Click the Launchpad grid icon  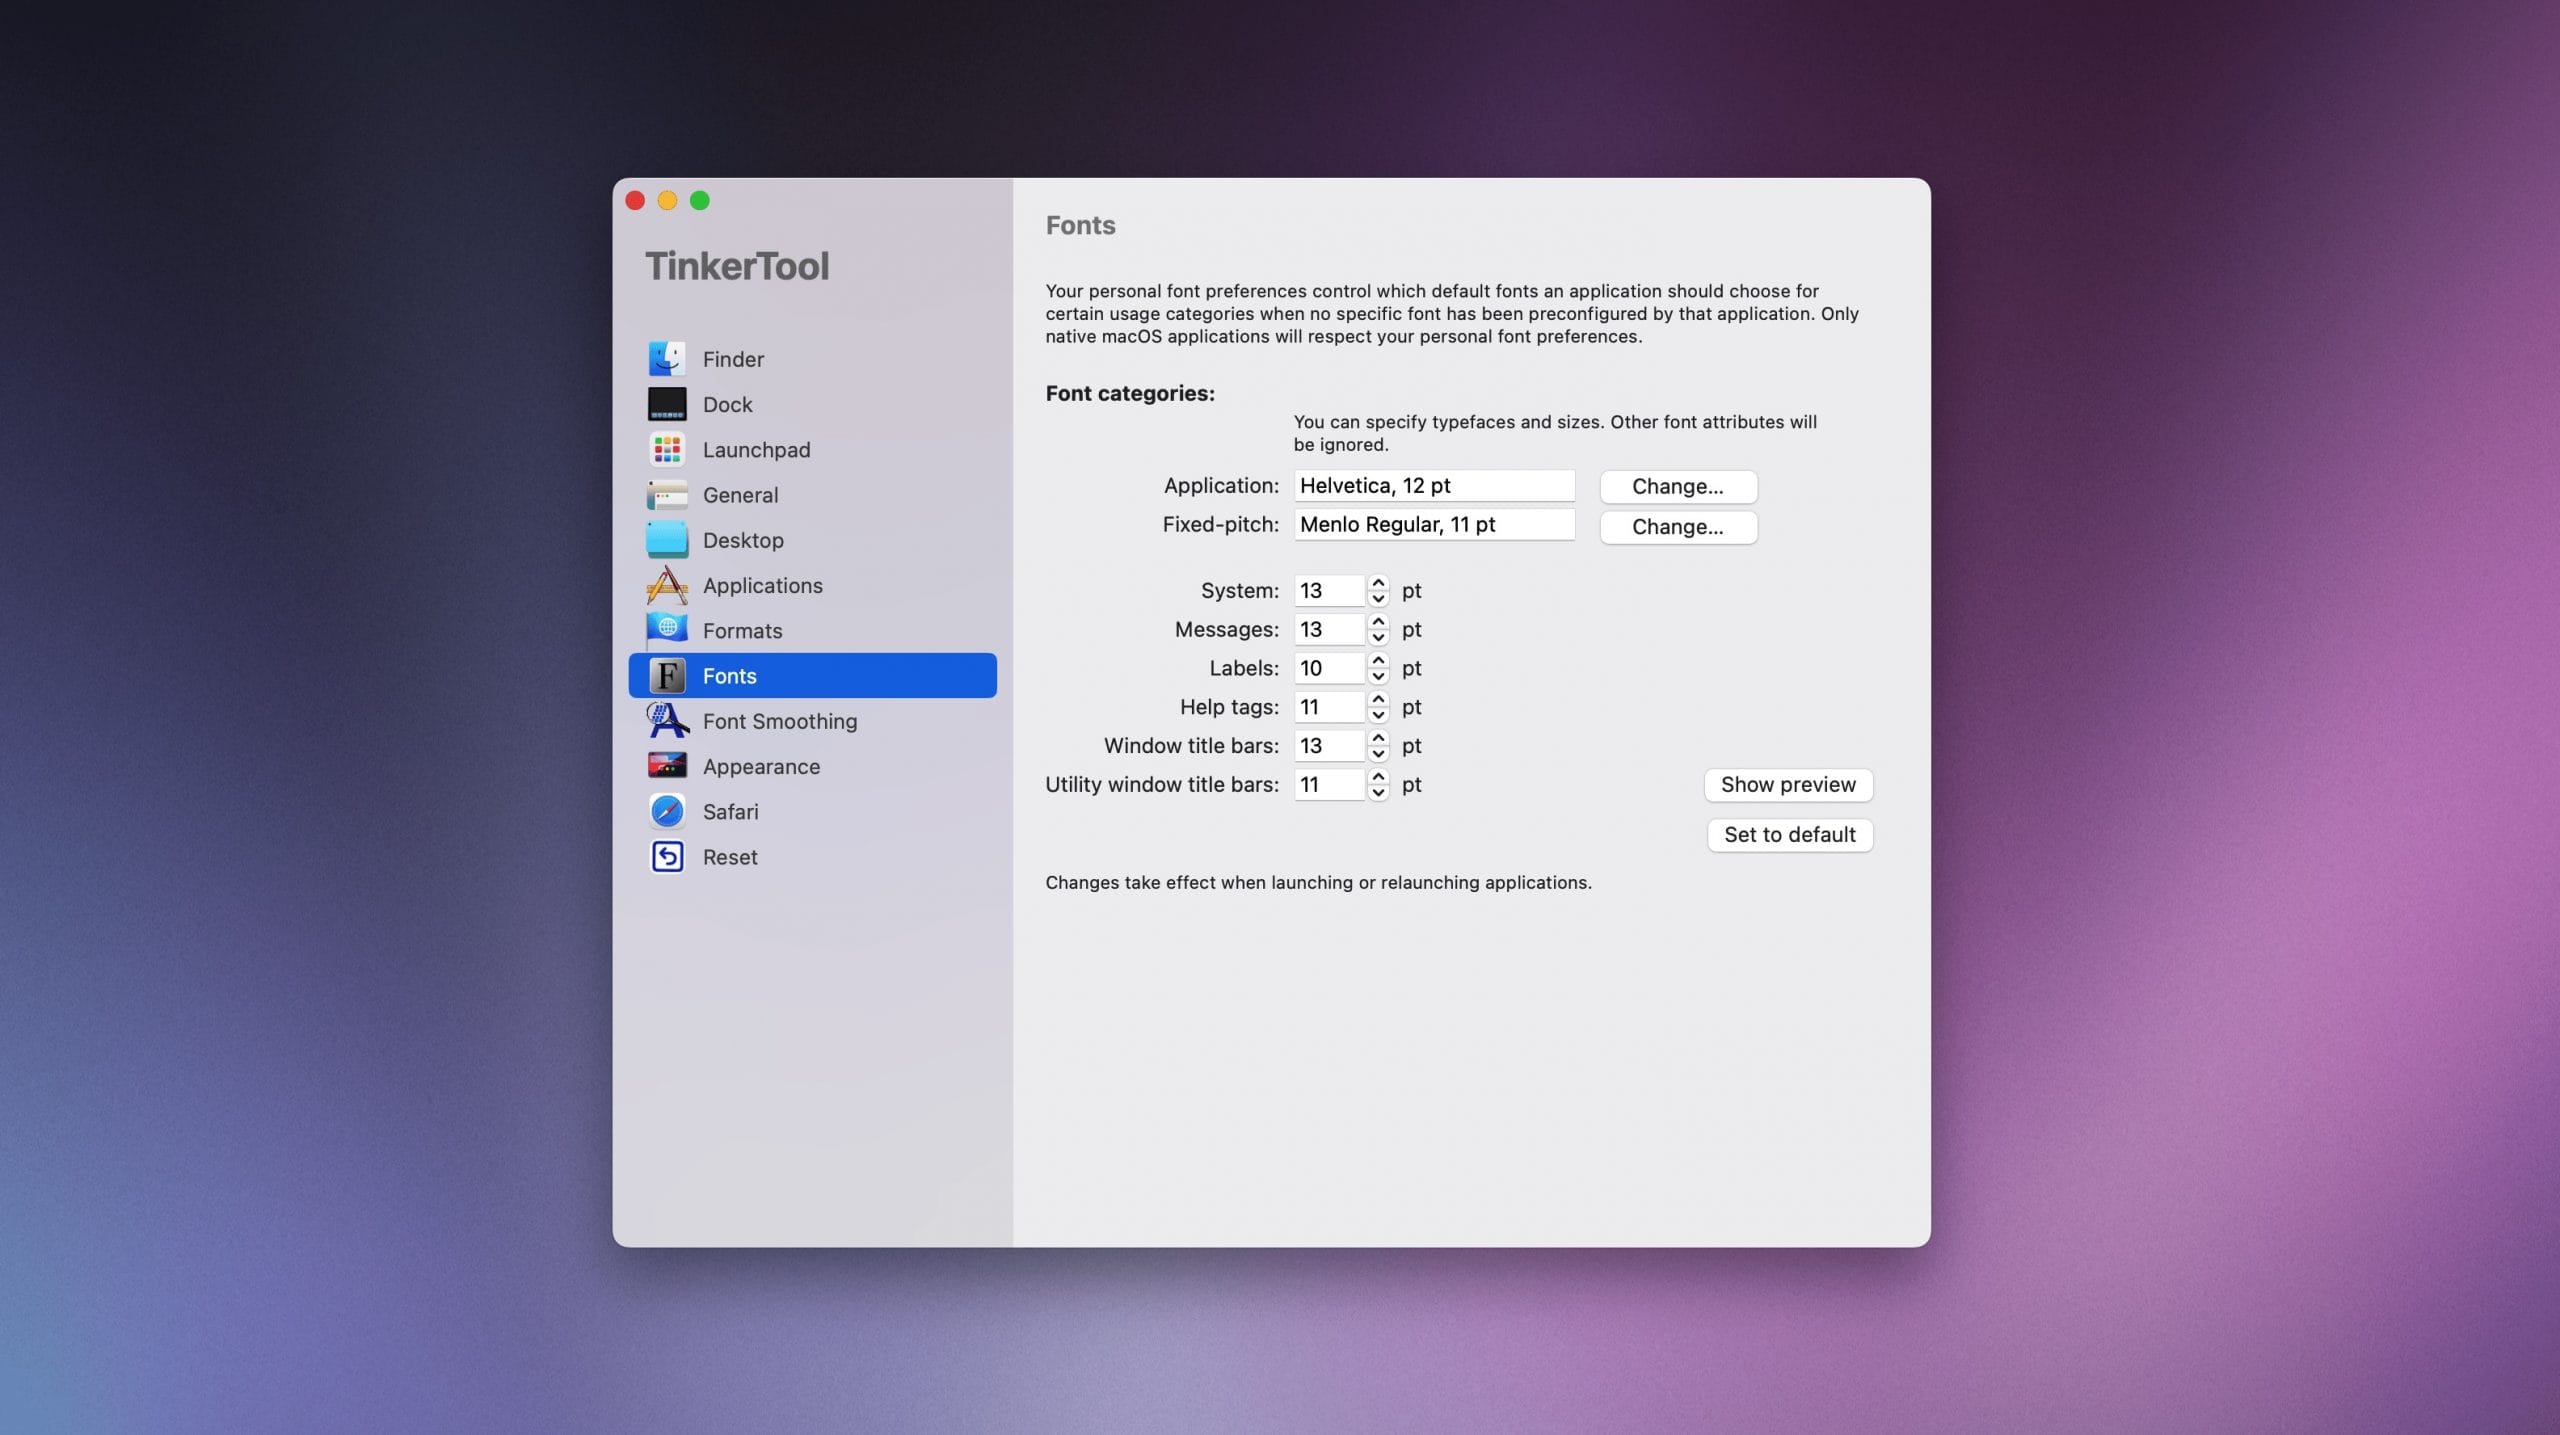coord(667,450)
